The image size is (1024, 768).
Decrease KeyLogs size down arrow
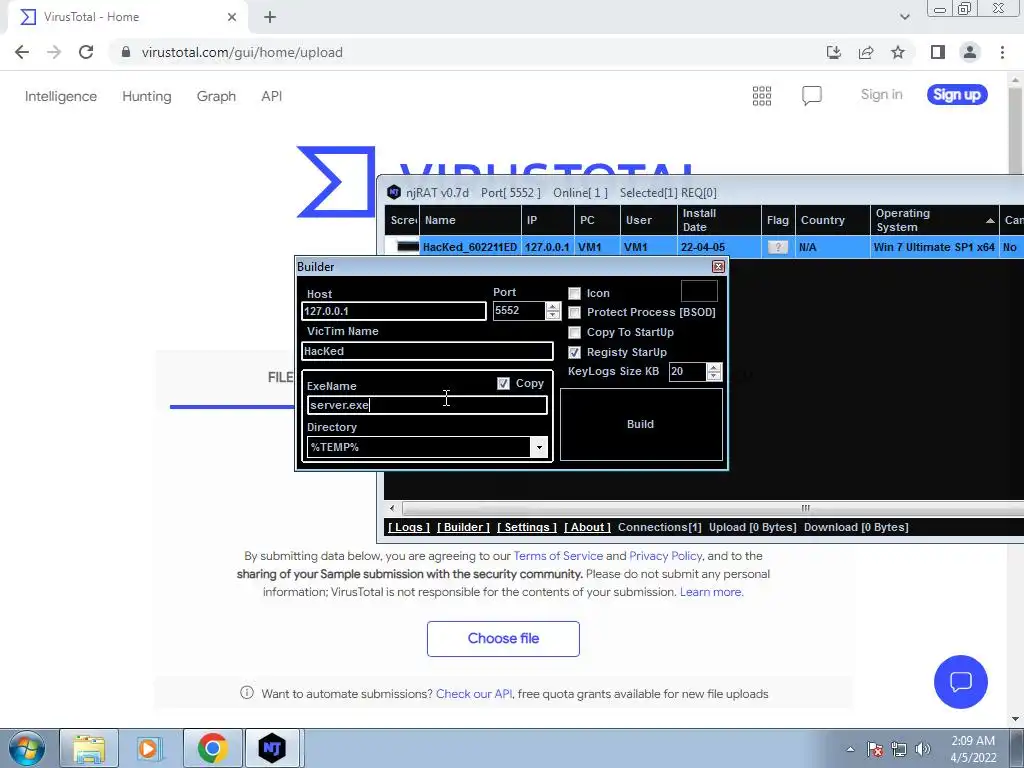pos(714,376)
